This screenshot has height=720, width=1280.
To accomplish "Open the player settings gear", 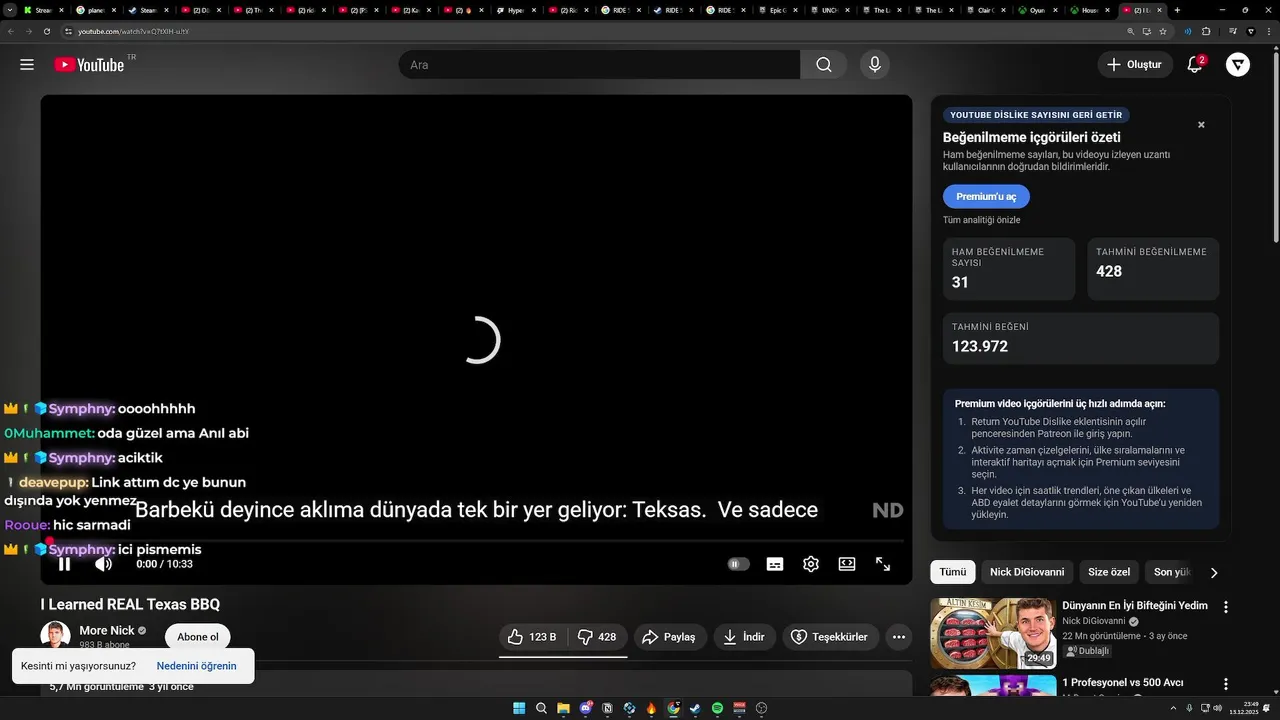I will click(811, 564).
